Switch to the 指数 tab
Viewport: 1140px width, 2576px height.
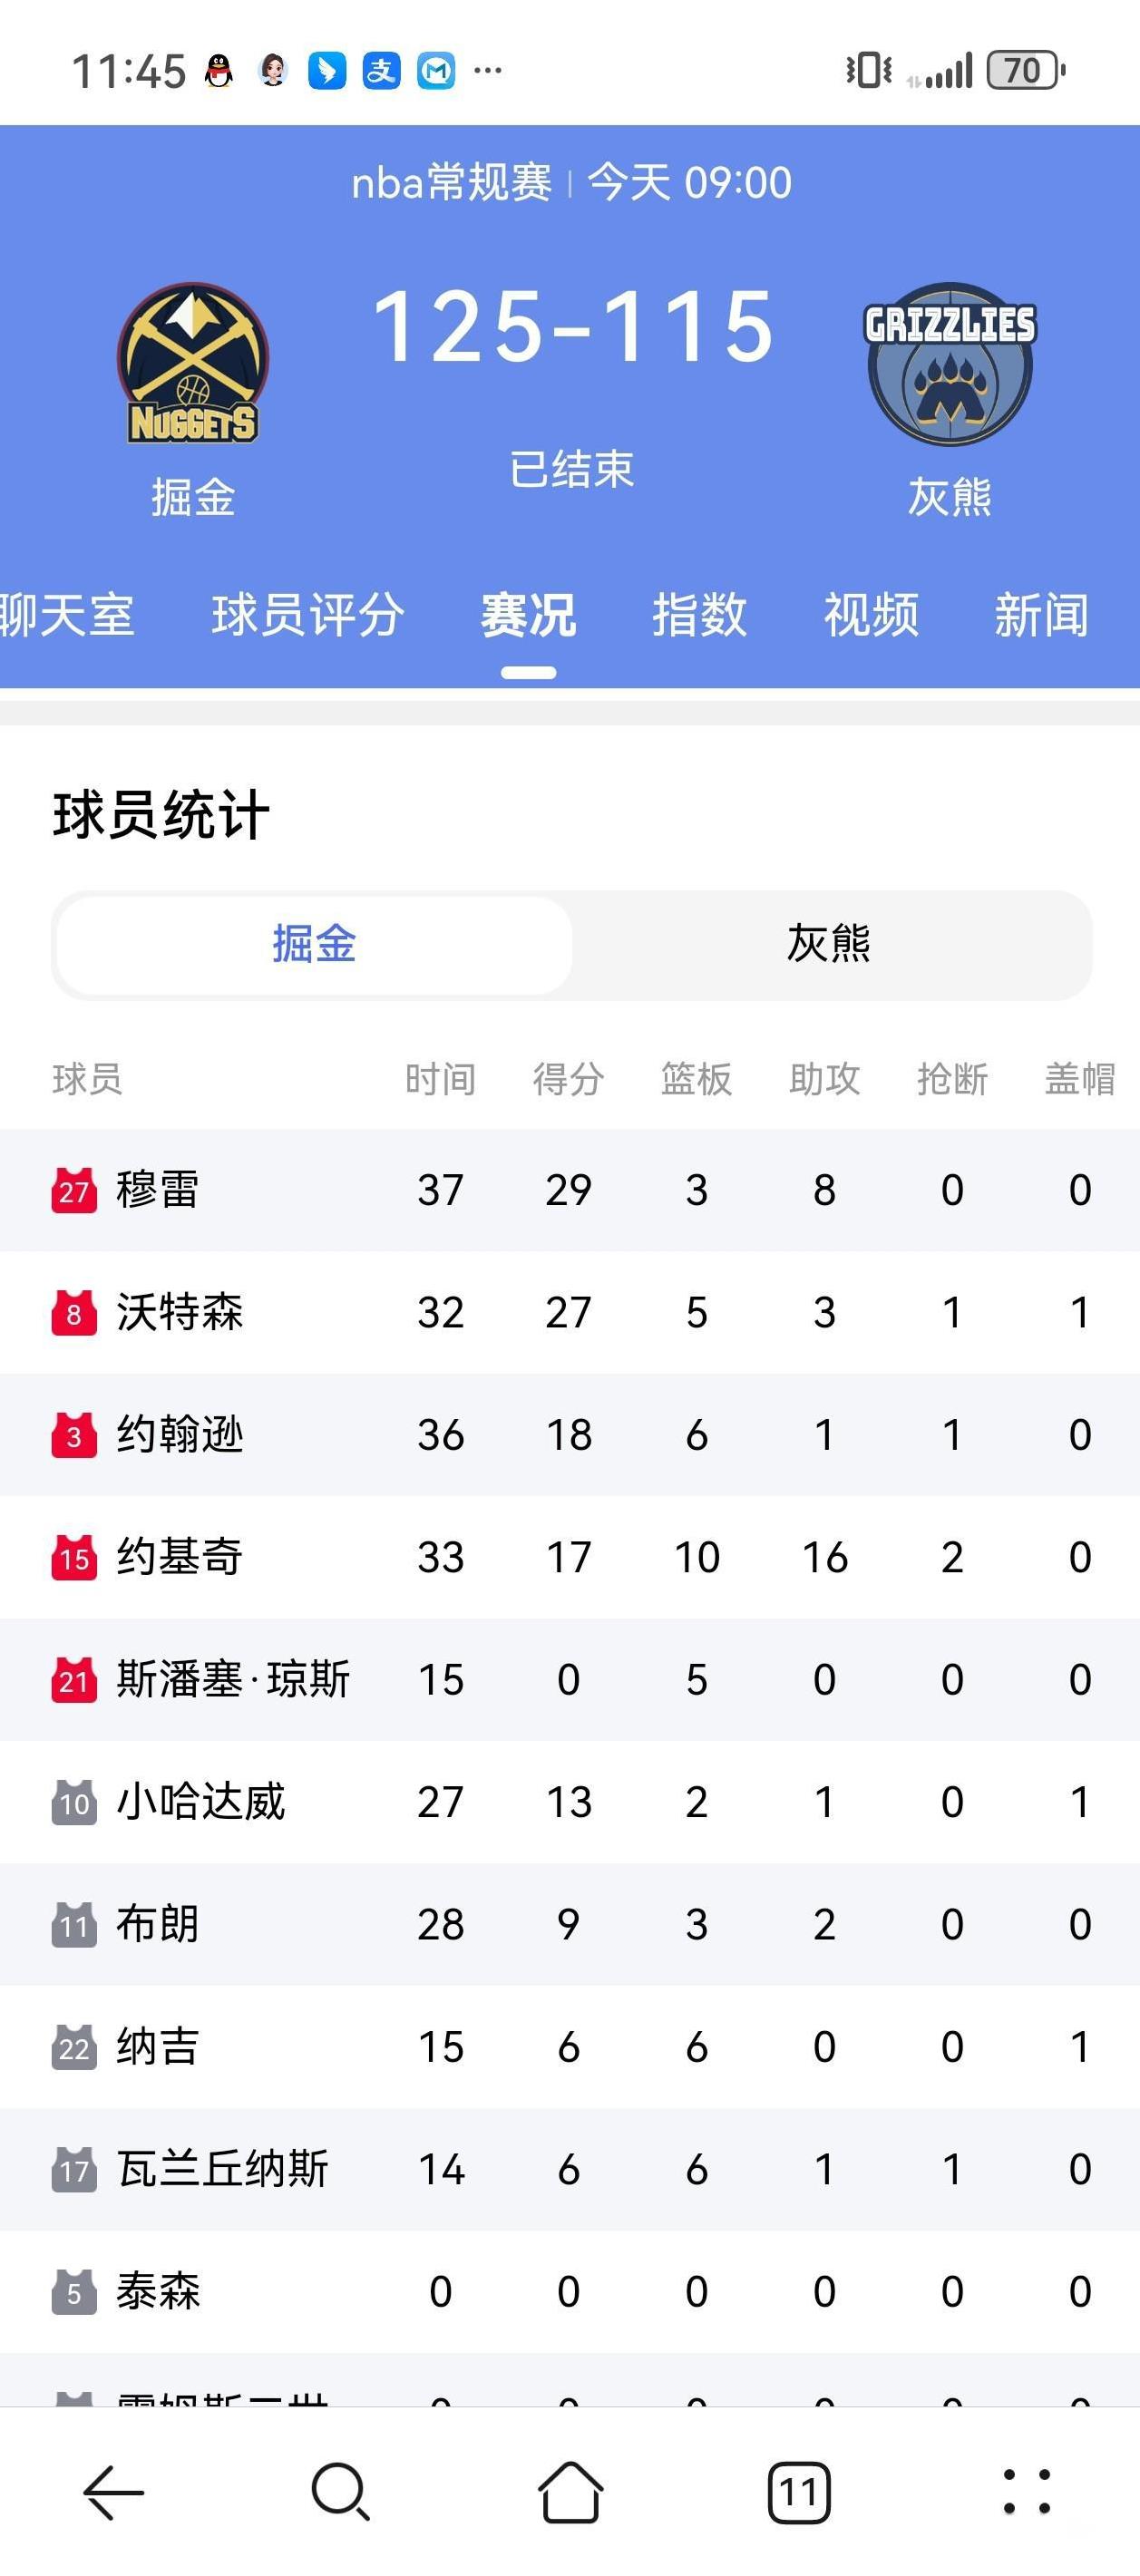[699, 614]
